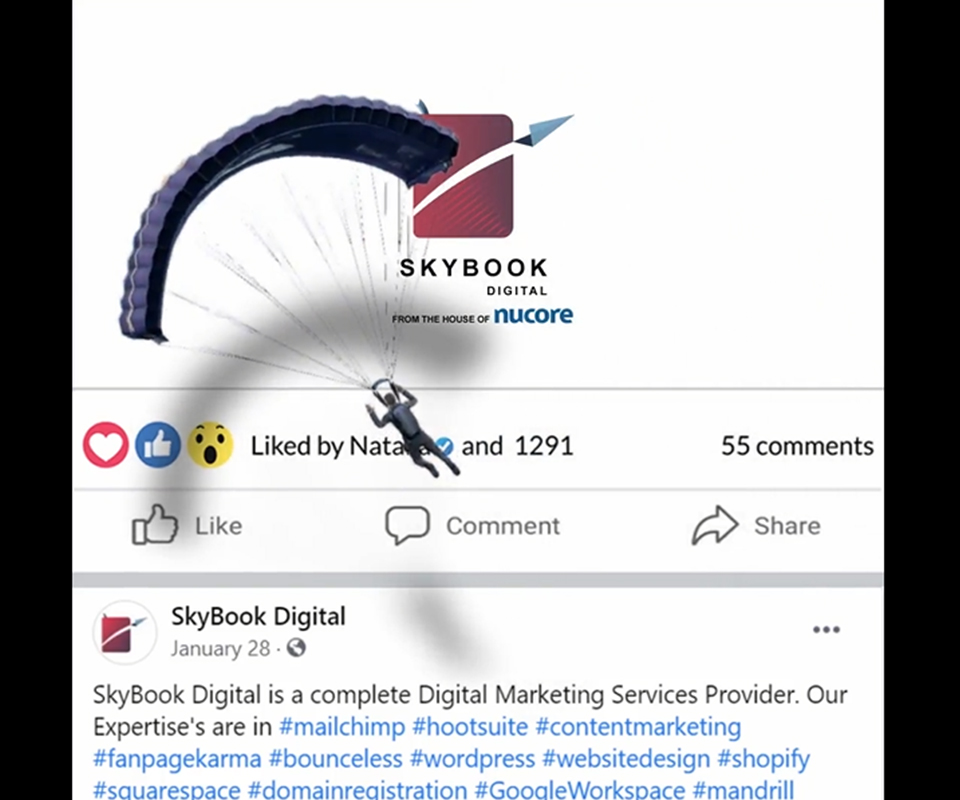Screen dimensions: 960x800
Task: Open the #contentmarketing hashtag
Action: (638, 727)
